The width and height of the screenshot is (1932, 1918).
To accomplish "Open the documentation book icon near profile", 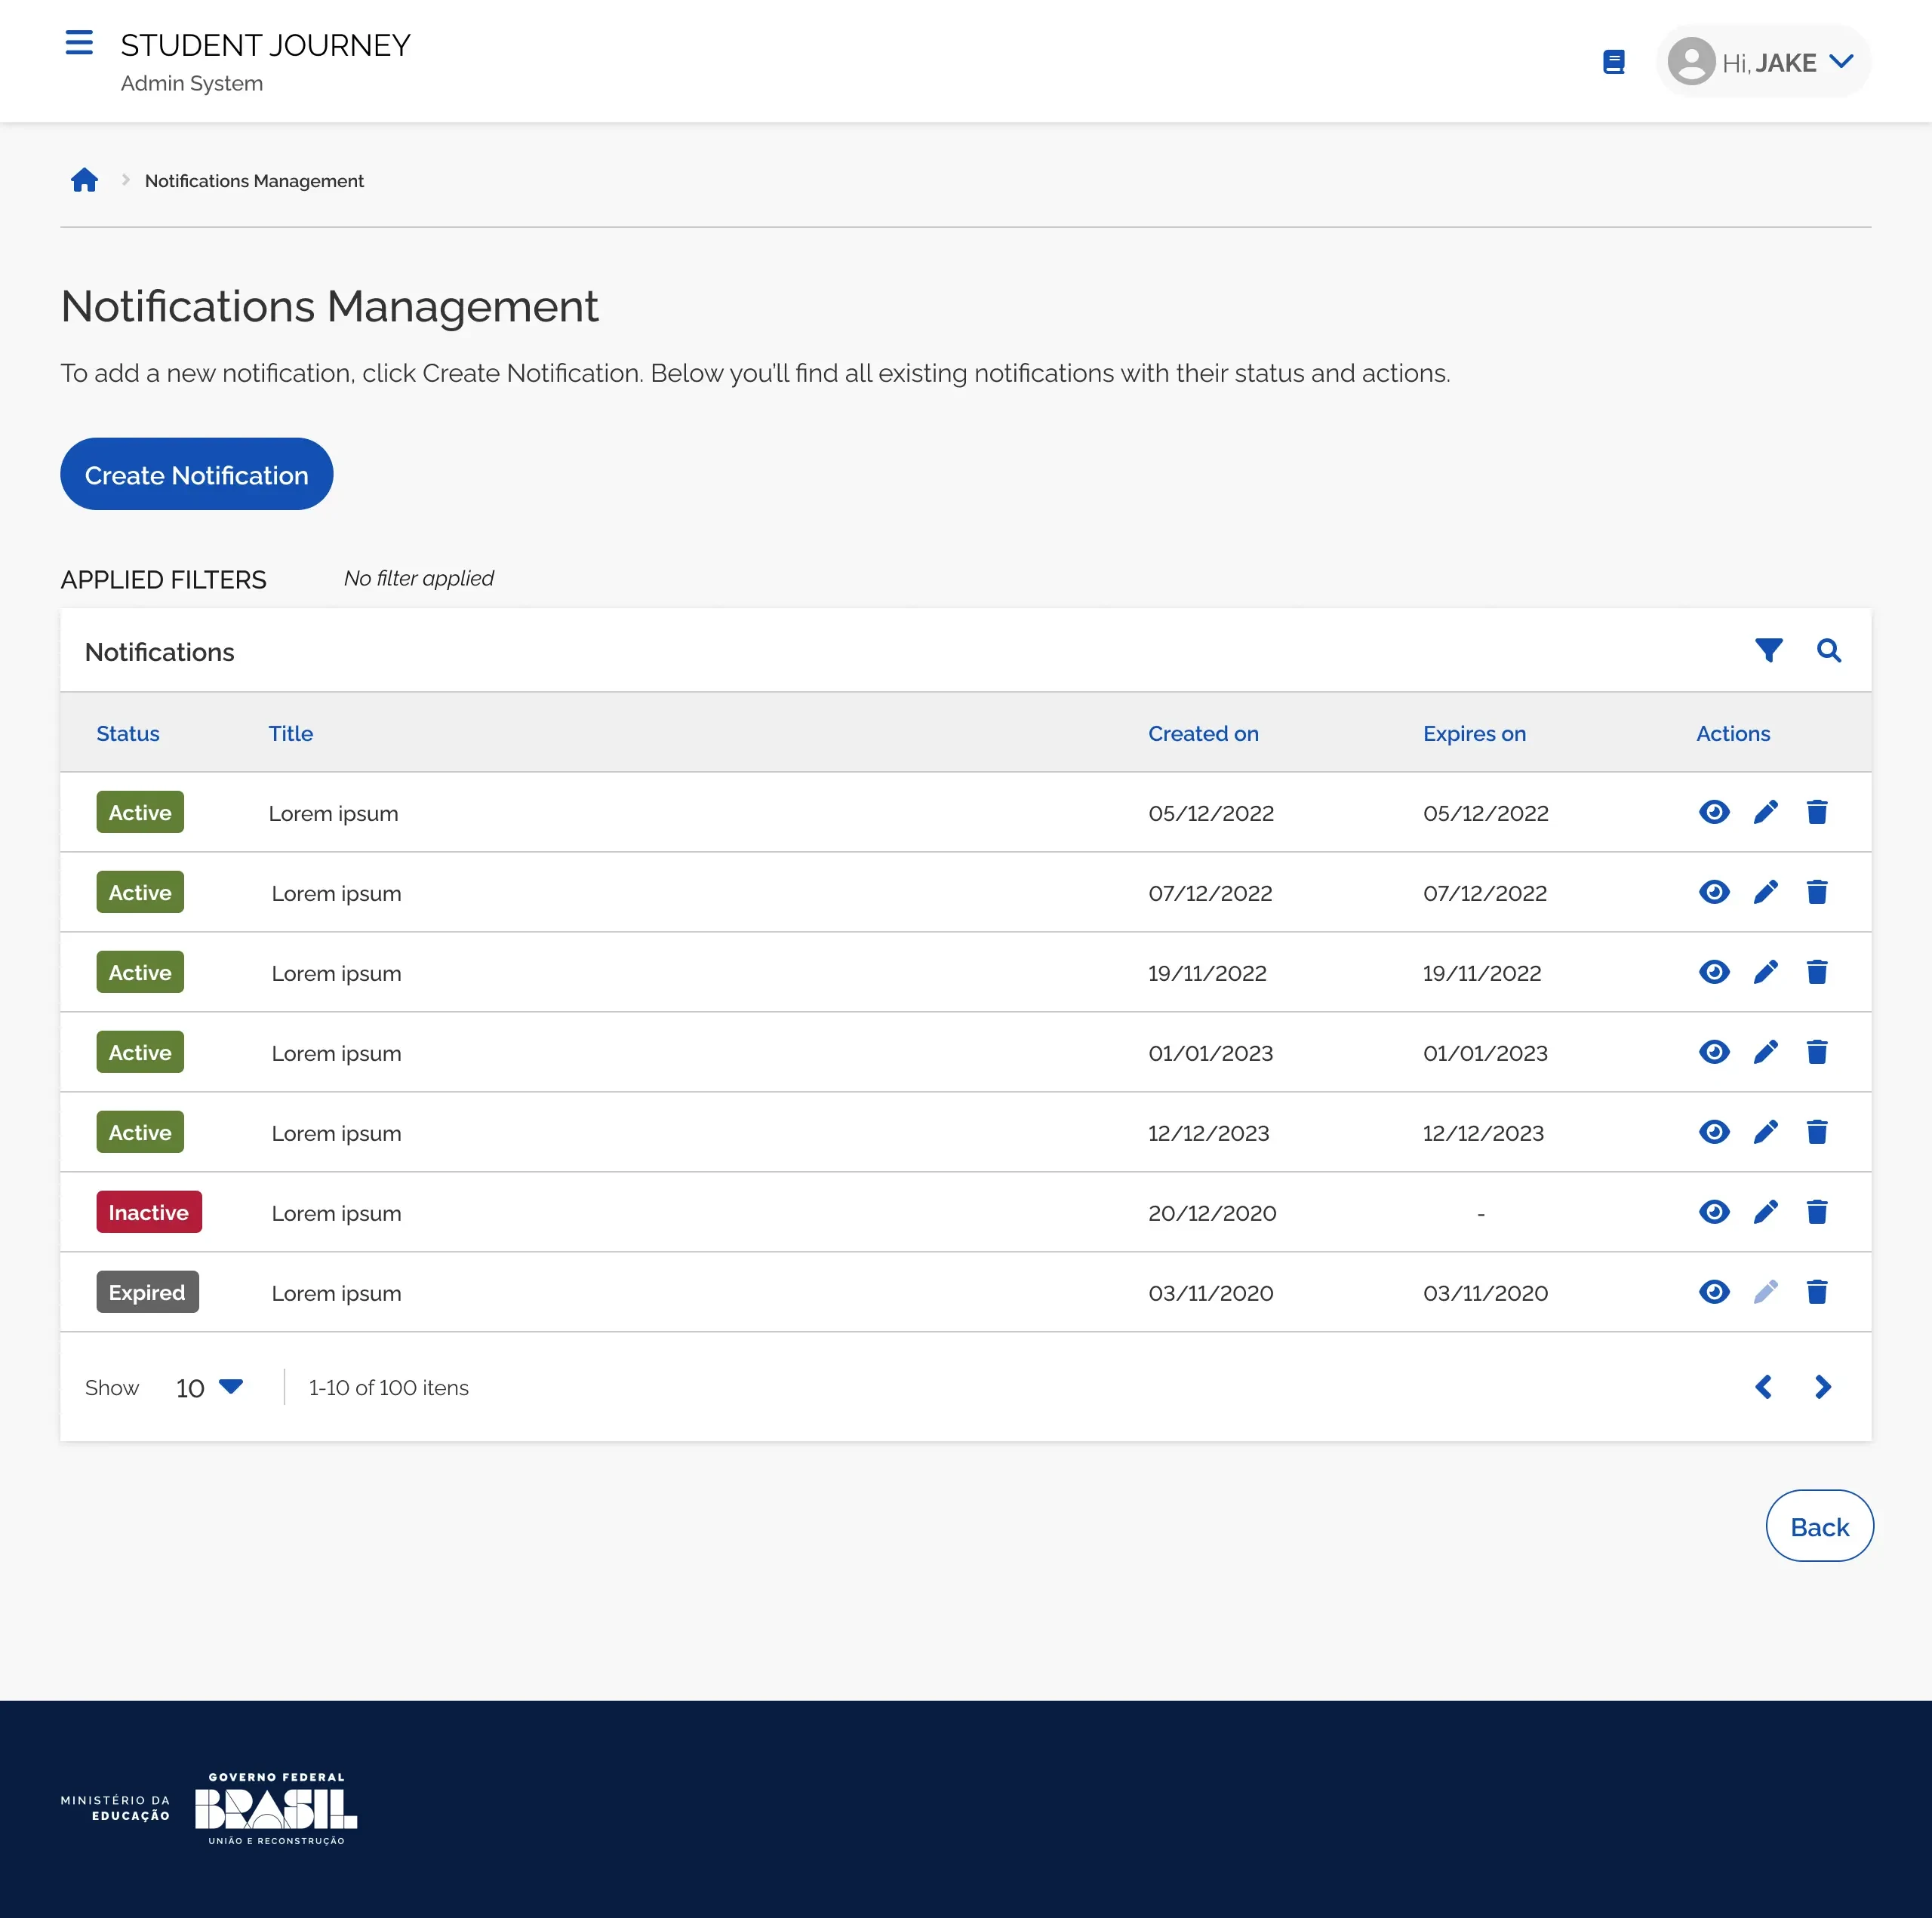I will (x=1614, y=61).
